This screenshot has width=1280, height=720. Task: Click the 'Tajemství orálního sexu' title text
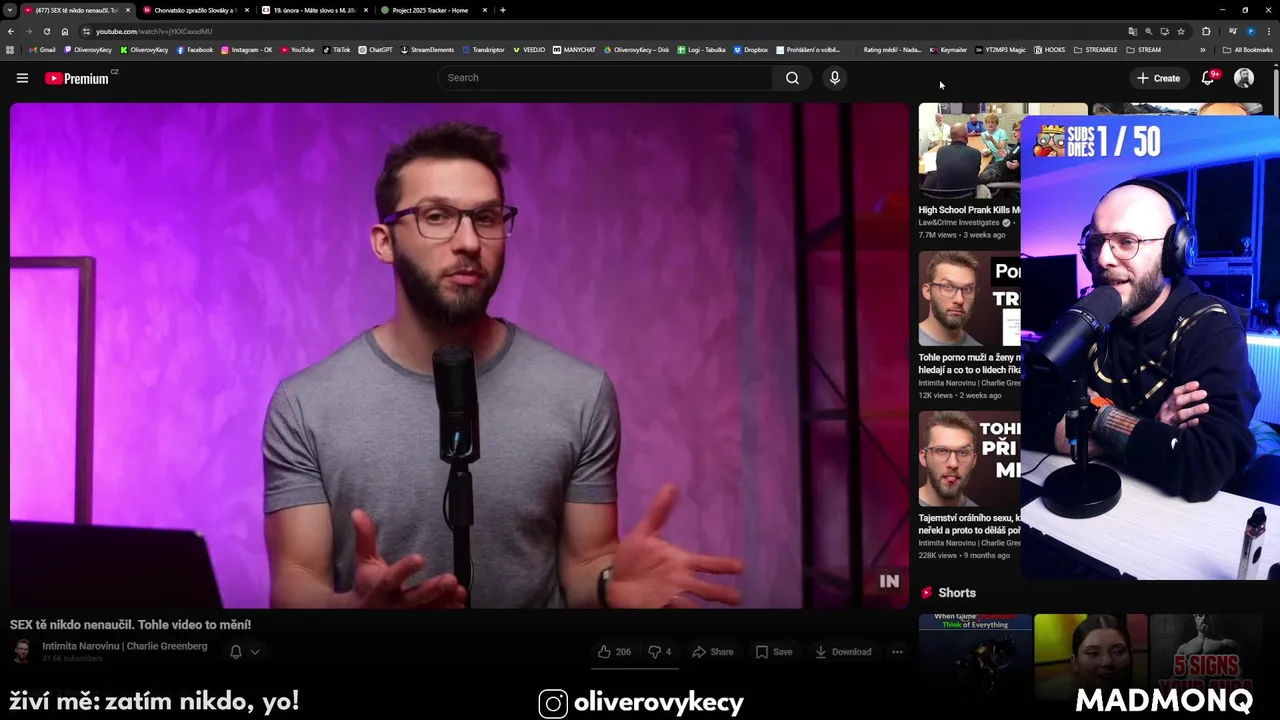(970, 524)
